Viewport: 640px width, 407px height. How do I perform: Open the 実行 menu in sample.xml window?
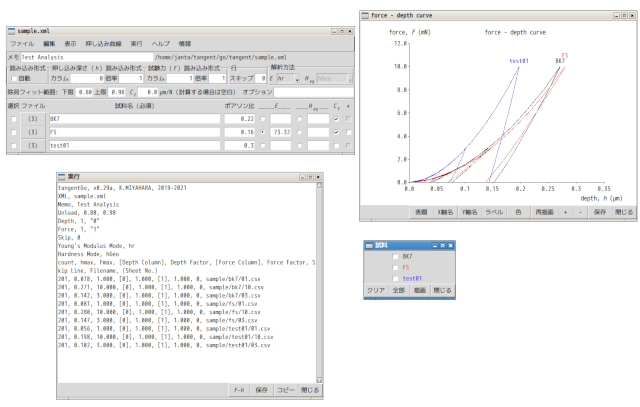tap(136, 44)
